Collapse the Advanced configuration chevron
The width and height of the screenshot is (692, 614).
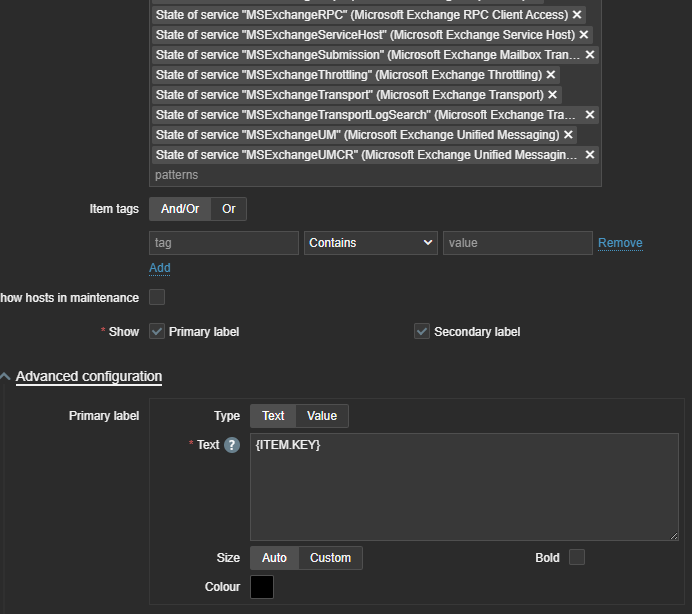point(5,377)
